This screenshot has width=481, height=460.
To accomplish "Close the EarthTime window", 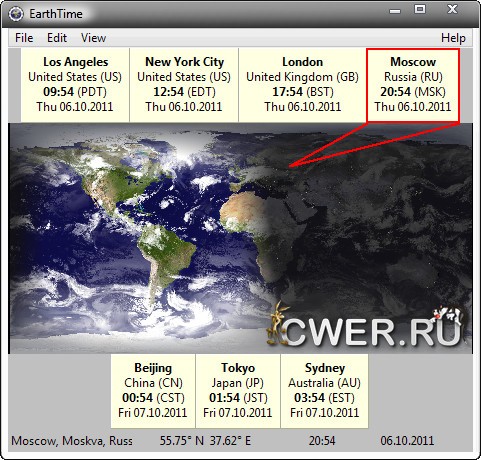I will pyautogui.click(x=452, y=9).
